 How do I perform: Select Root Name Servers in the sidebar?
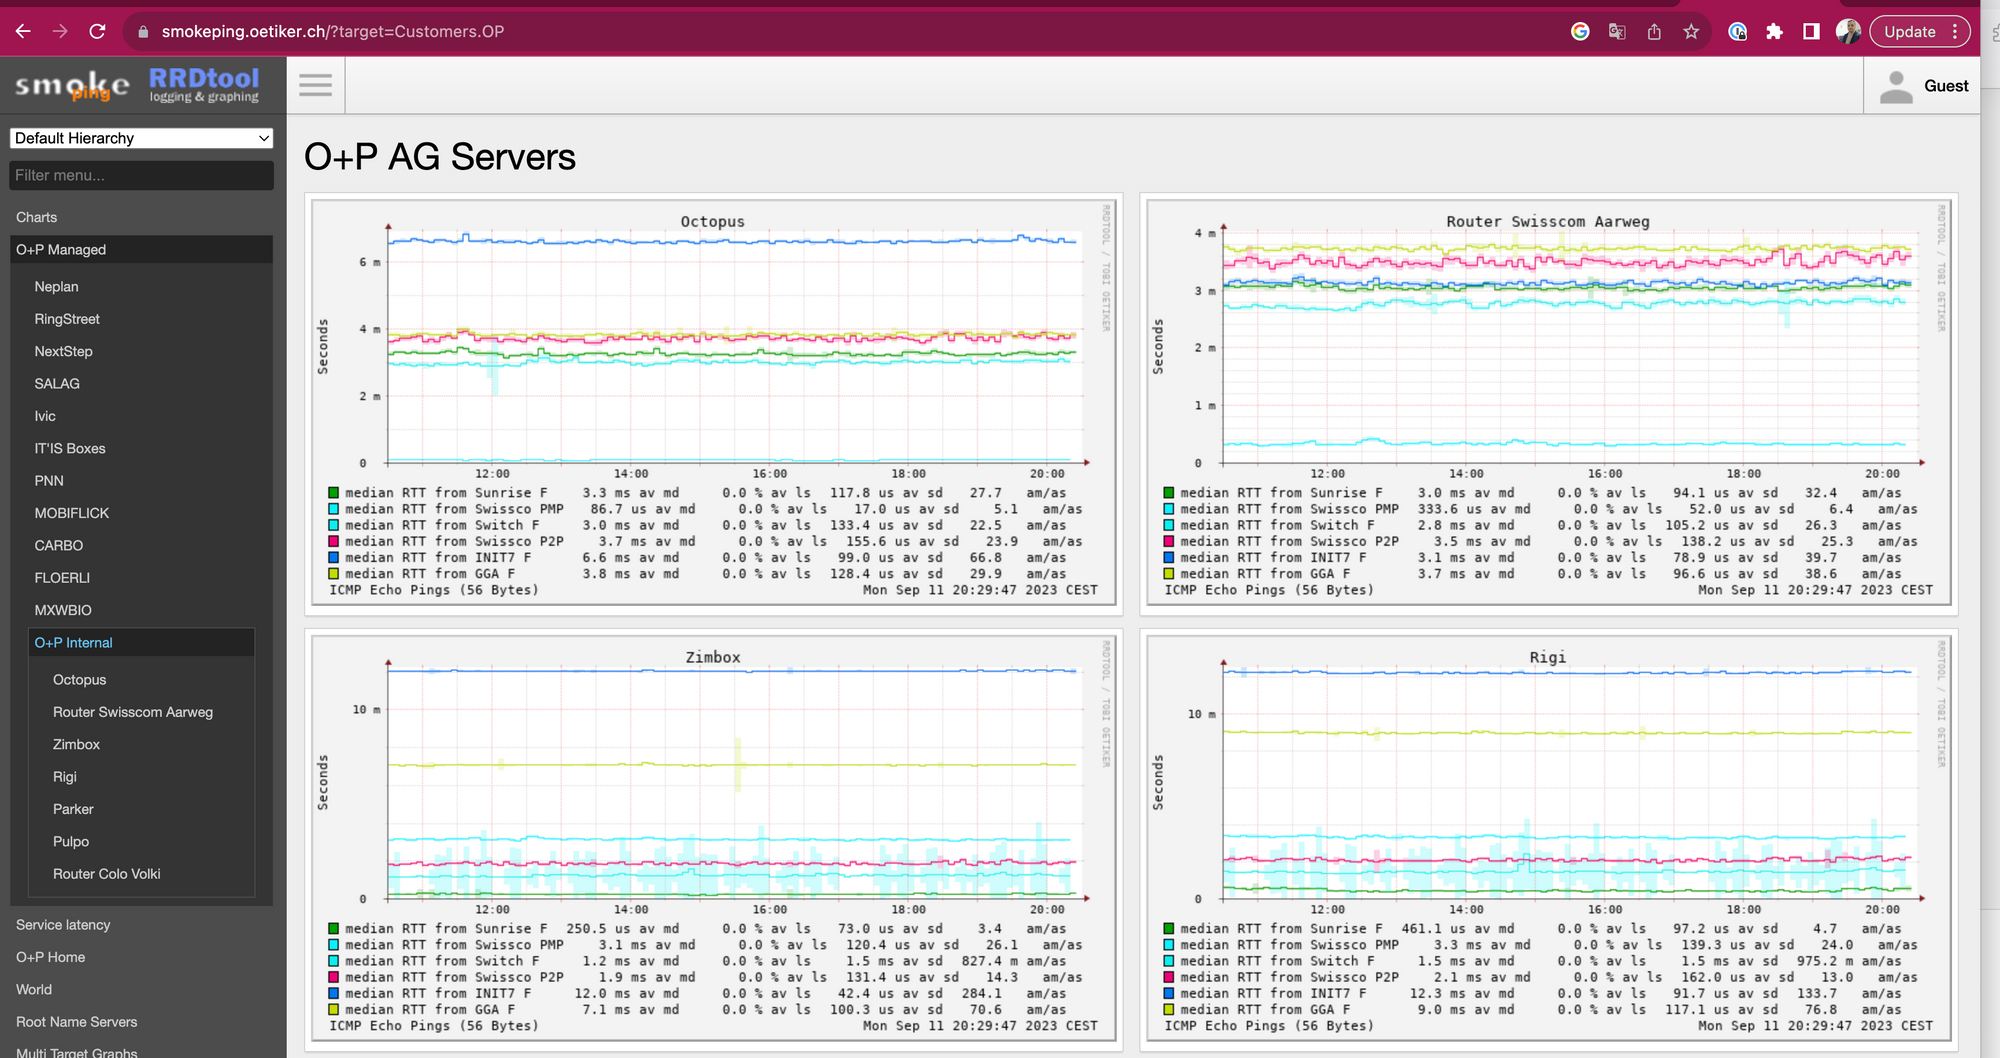(76, 1022)
